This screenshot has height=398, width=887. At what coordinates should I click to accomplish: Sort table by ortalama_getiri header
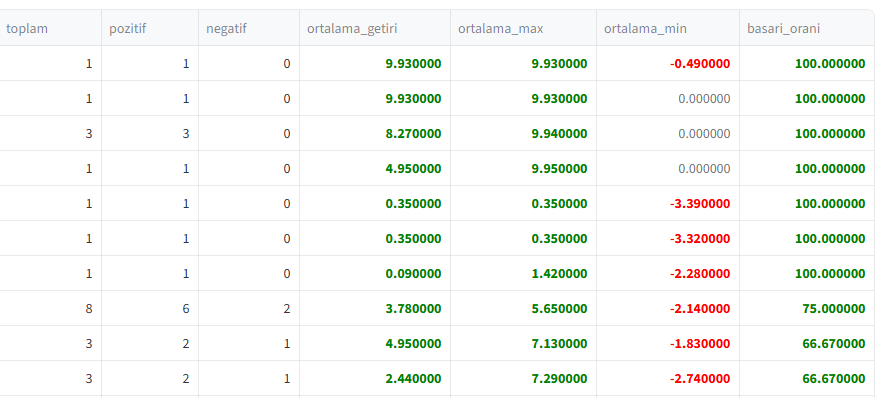pos(375,28)
